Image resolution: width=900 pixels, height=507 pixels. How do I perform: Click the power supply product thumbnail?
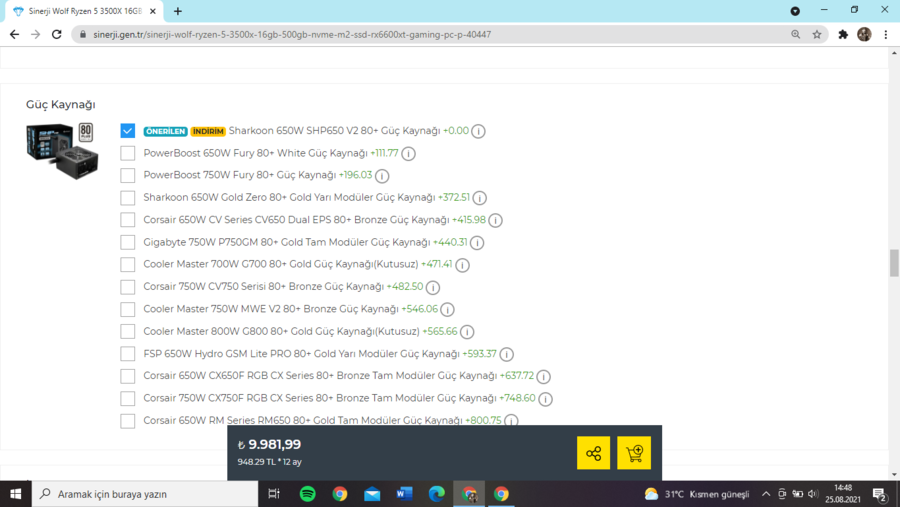(x=62, y=151)
